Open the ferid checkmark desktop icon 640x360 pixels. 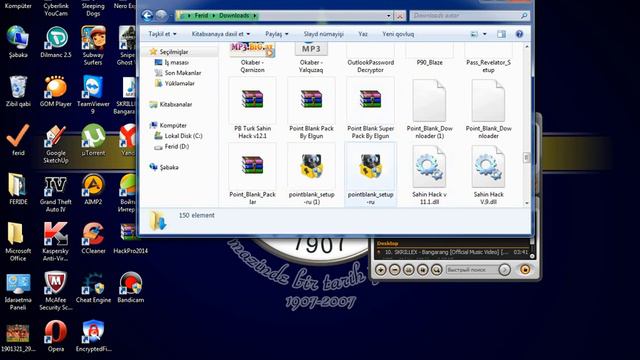tap(18, 140)
